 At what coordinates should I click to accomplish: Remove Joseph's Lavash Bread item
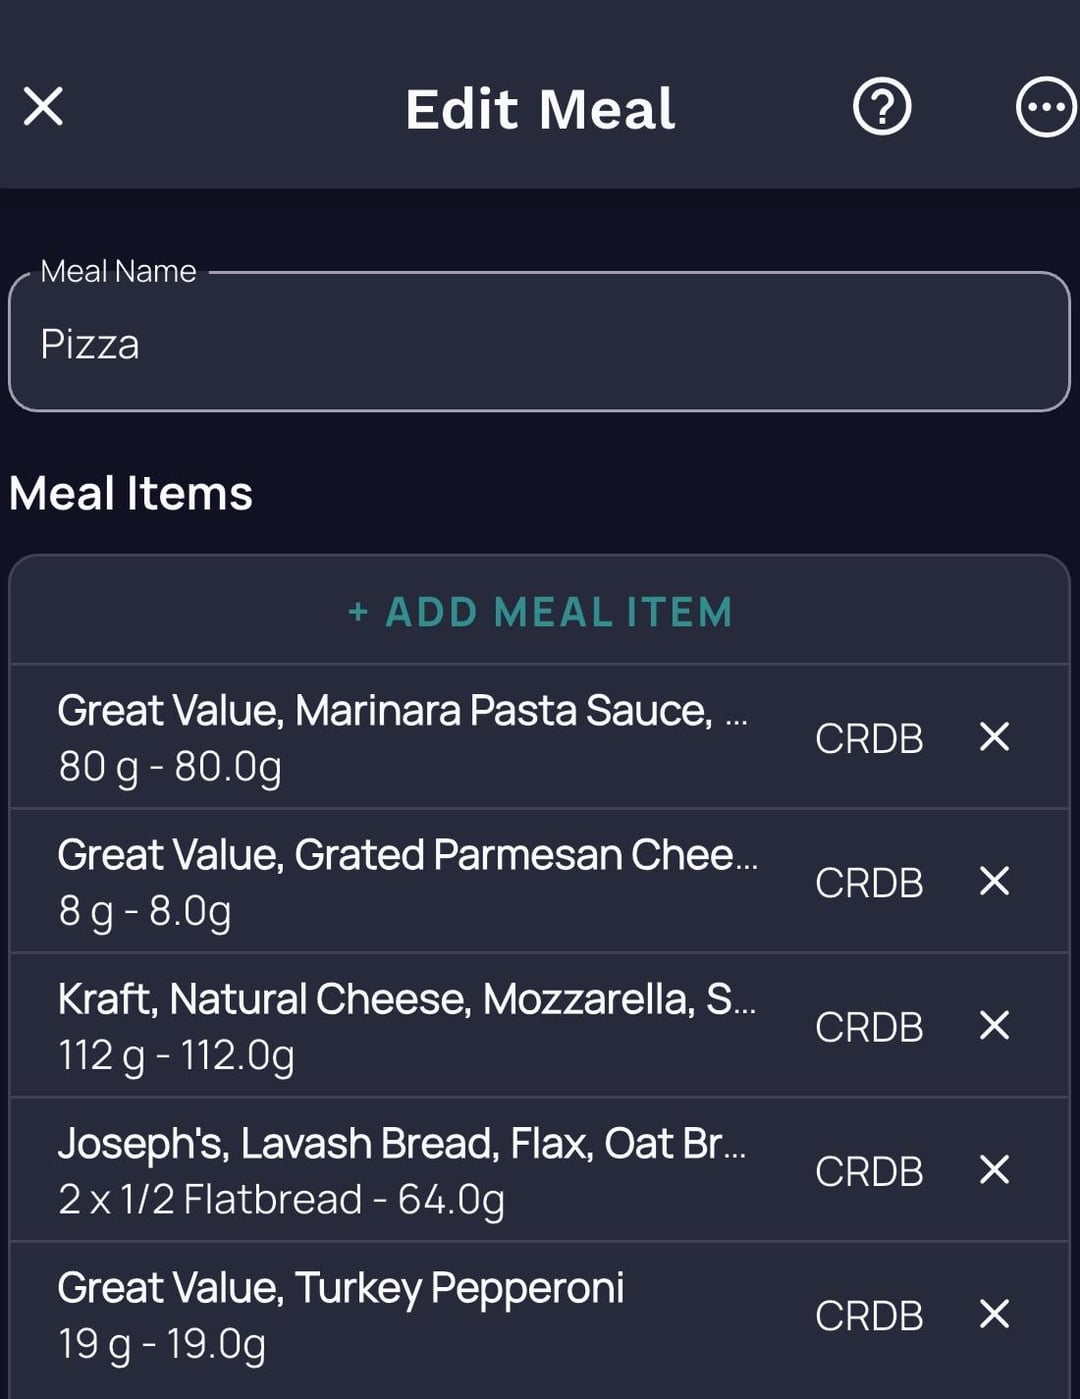coord(994,1169)
